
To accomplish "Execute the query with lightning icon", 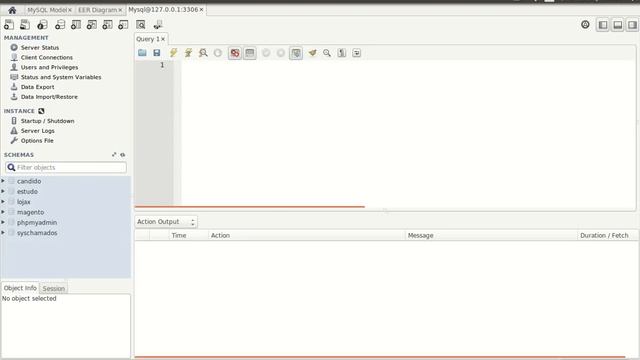I will tap(173, 53).
